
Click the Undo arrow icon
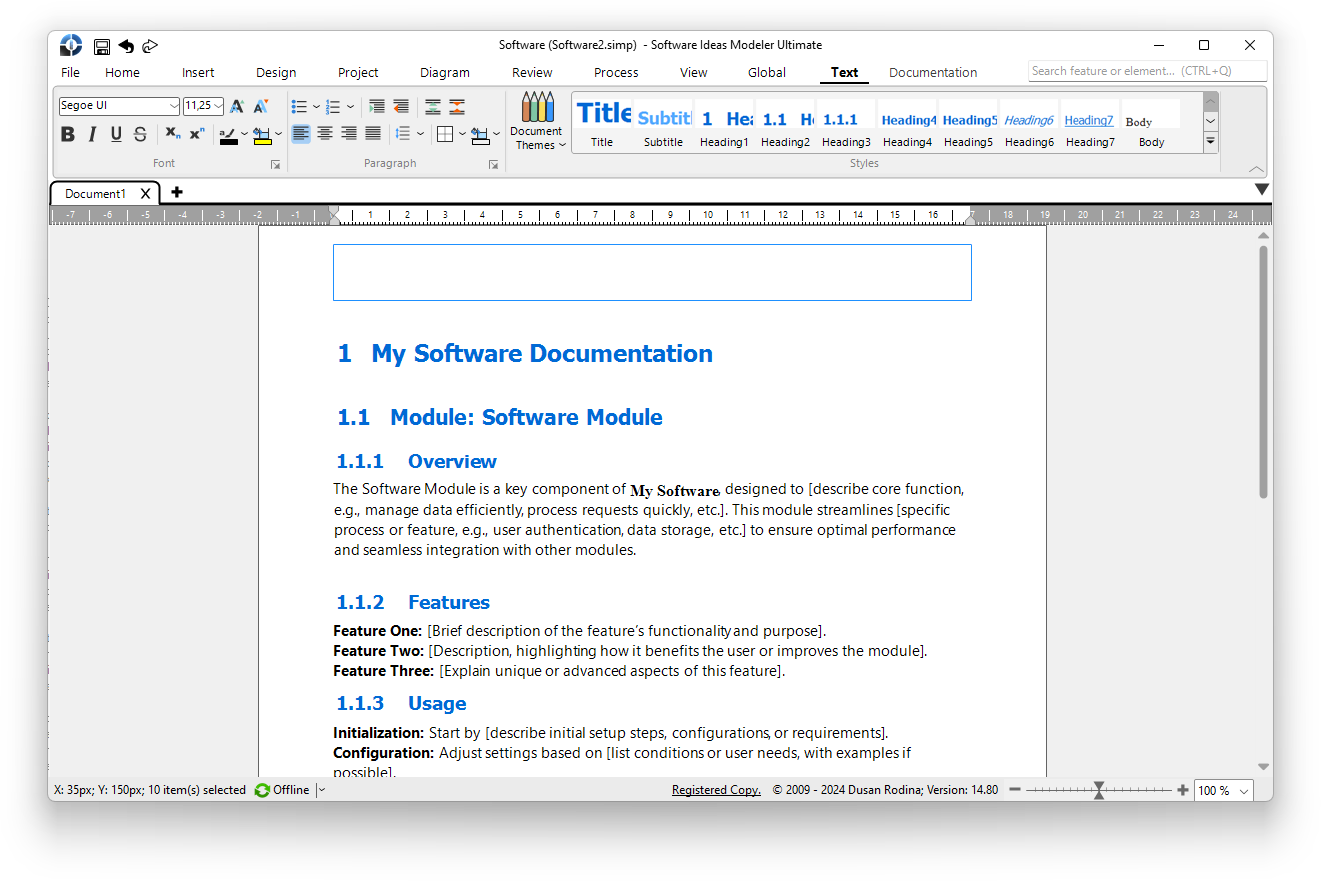[x=126, y=46]
